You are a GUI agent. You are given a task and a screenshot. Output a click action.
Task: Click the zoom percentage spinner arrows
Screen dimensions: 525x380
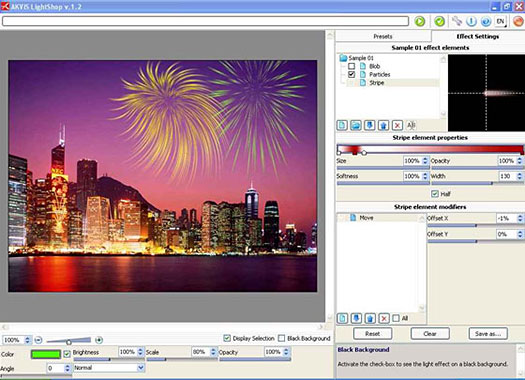pos(27,340)
